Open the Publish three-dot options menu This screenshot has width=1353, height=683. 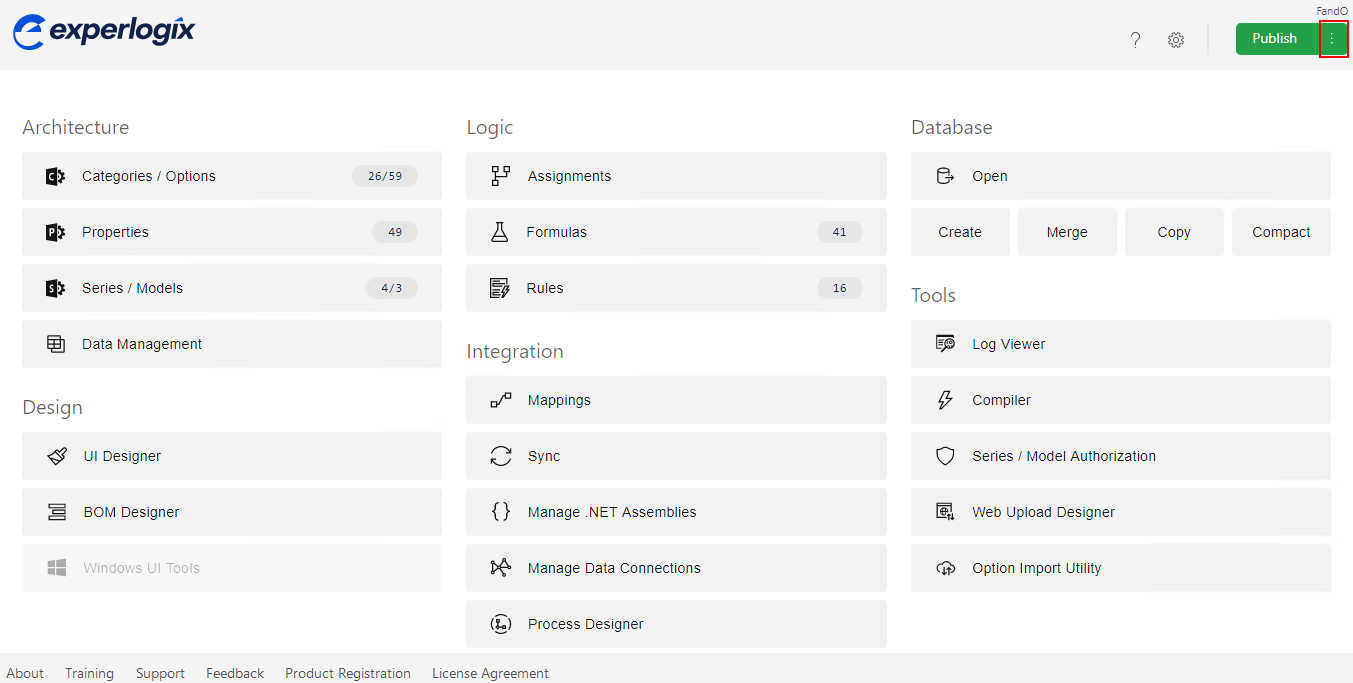(x=1333, y=39)
